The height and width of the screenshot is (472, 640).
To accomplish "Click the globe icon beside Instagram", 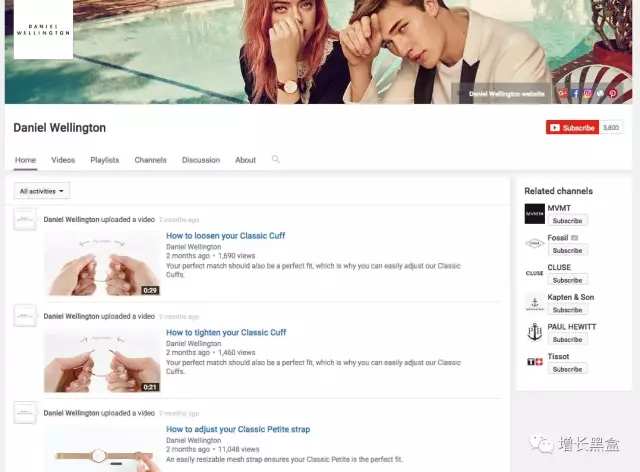I will [600, 94].
